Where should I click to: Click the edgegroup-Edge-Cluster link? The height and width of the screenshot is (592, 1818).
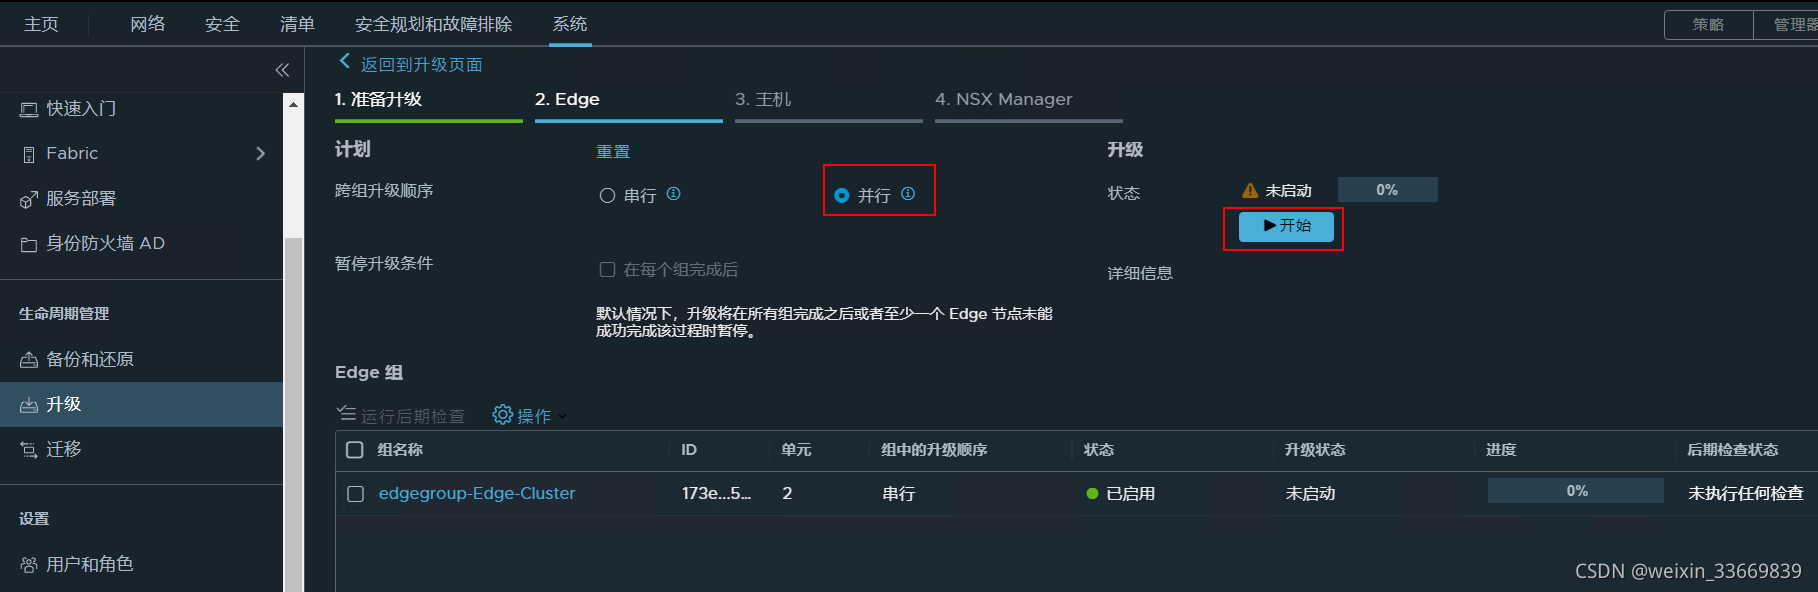pos(477,493)
